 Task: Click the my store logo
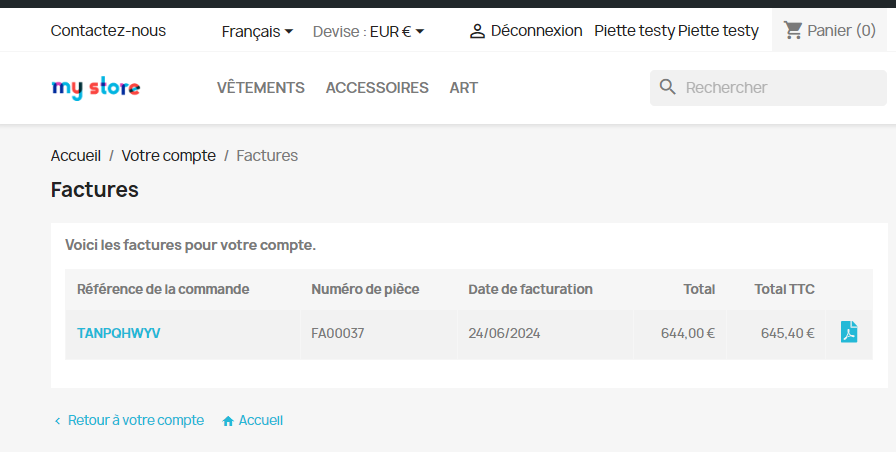[x=95, y=88]
